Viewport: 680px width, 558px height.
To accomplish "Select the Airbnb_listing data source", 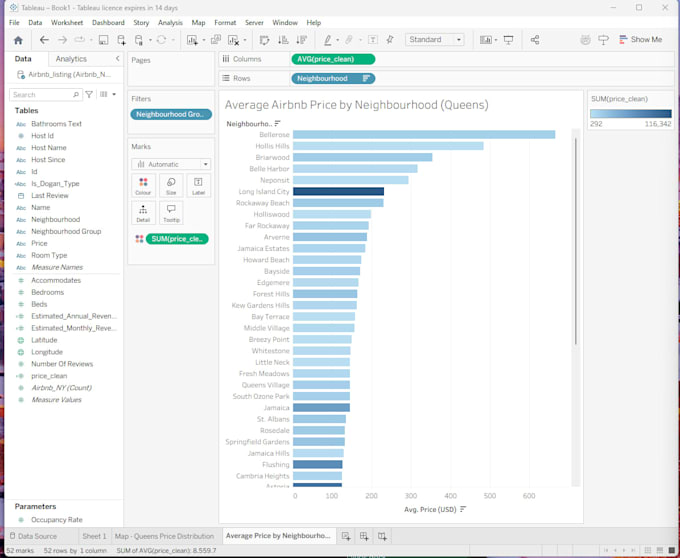I will pyautogui.click(x=64, y=75).
